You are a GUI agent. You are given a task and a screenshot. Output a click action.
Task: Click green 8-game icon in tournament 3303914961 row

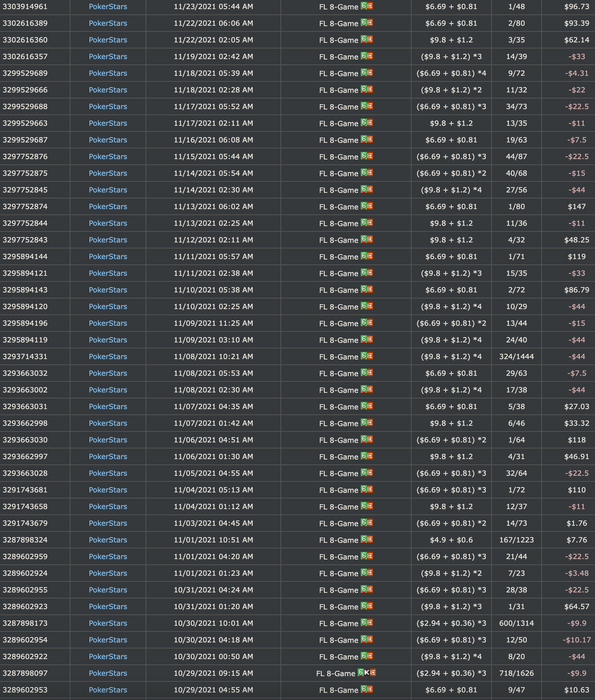tap(364, 6)
